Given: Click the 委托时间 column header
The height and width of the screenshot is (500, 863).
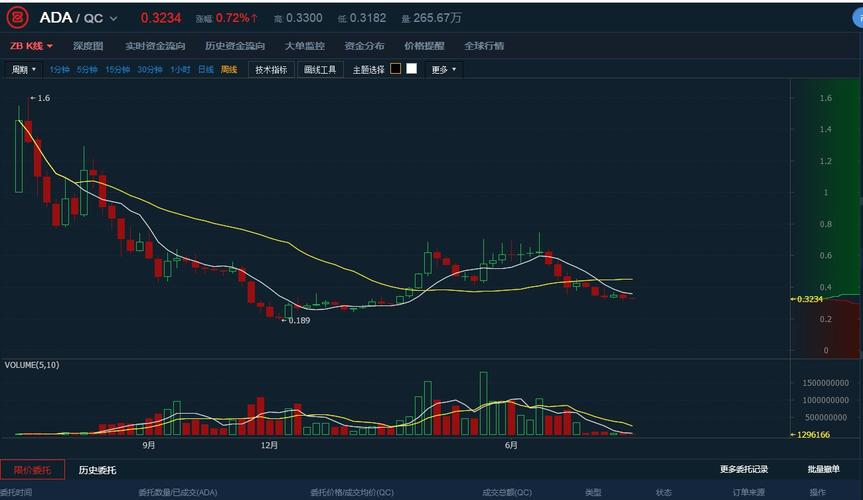Looking at the screenshot, I should coord(16,492).
